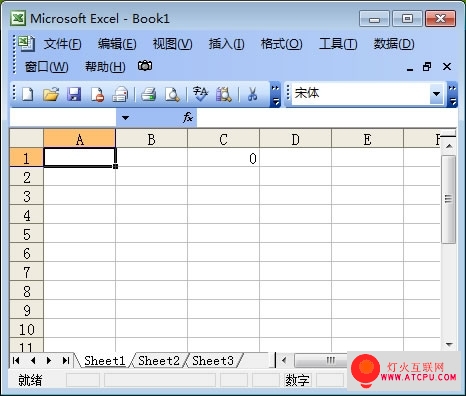Run the Spelling check icon
Screen dimensions: 466x396
[x=200, y=94]
